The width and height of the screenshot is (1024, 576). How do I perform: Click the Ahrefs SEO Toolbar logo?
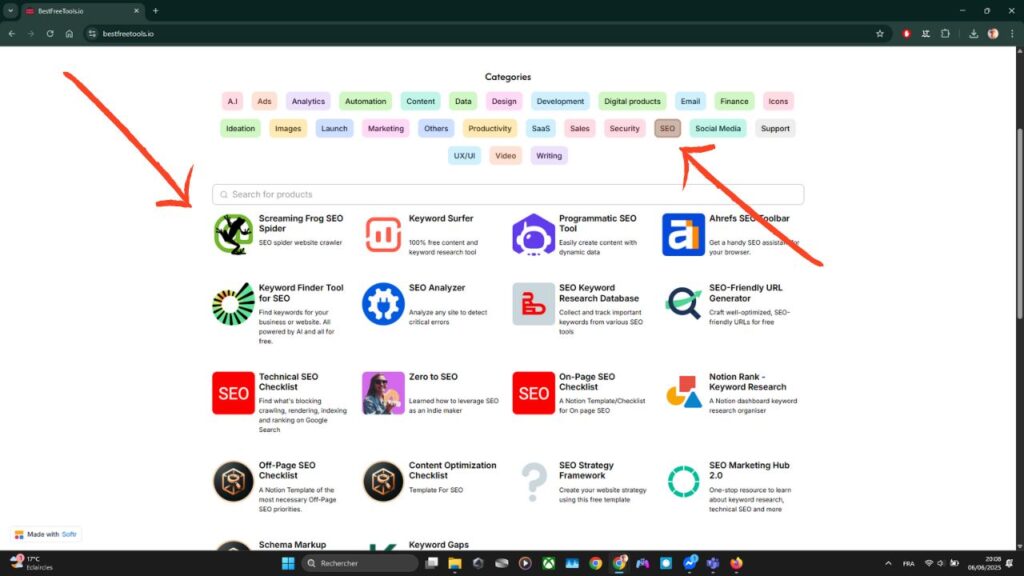click(683, 234)
